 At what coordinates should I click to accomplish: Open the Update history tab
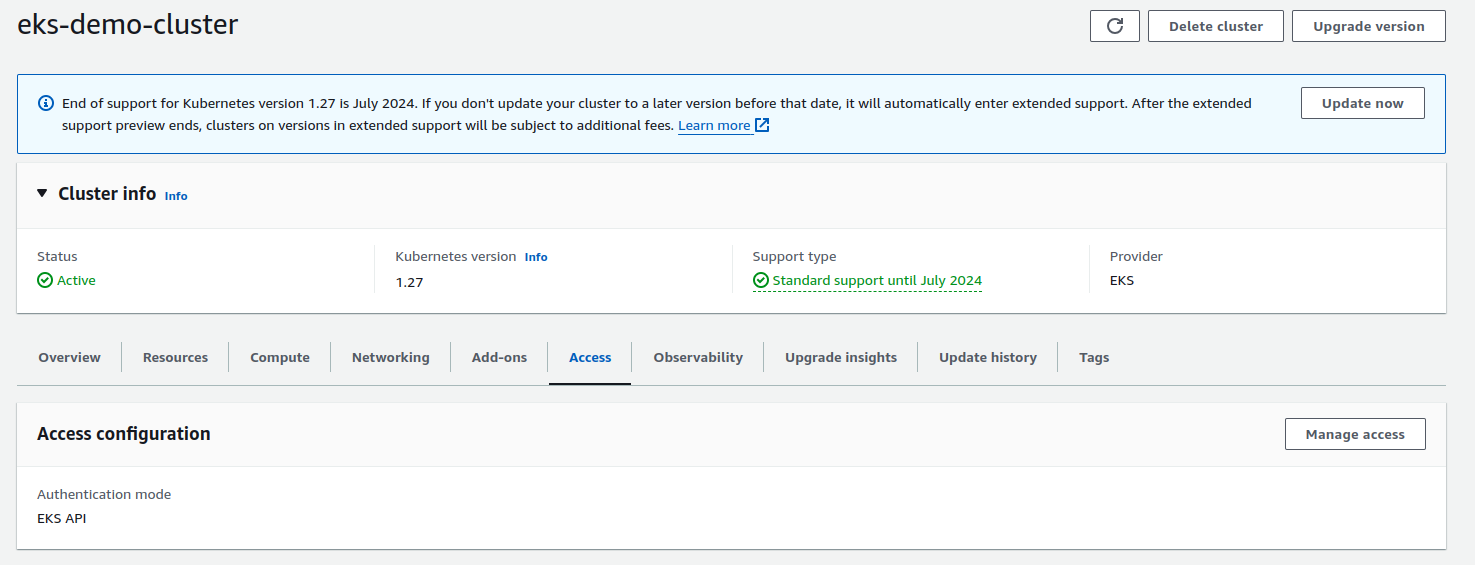click(x=988, y=357)
